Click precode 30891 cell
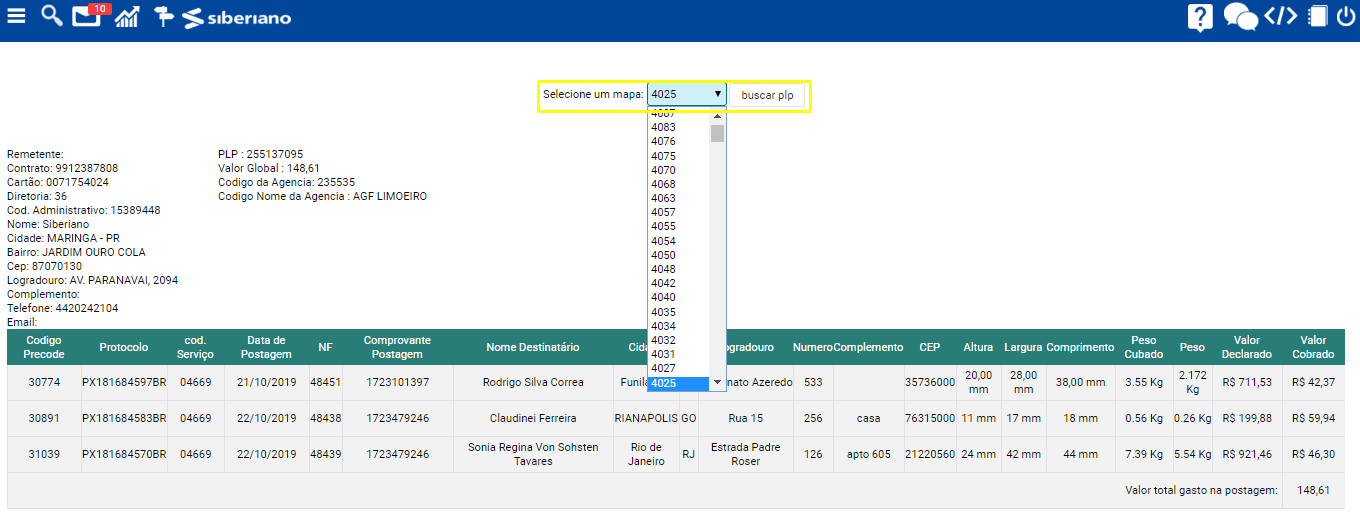Viewport: 1360px width, 513px height. [44, 418]
